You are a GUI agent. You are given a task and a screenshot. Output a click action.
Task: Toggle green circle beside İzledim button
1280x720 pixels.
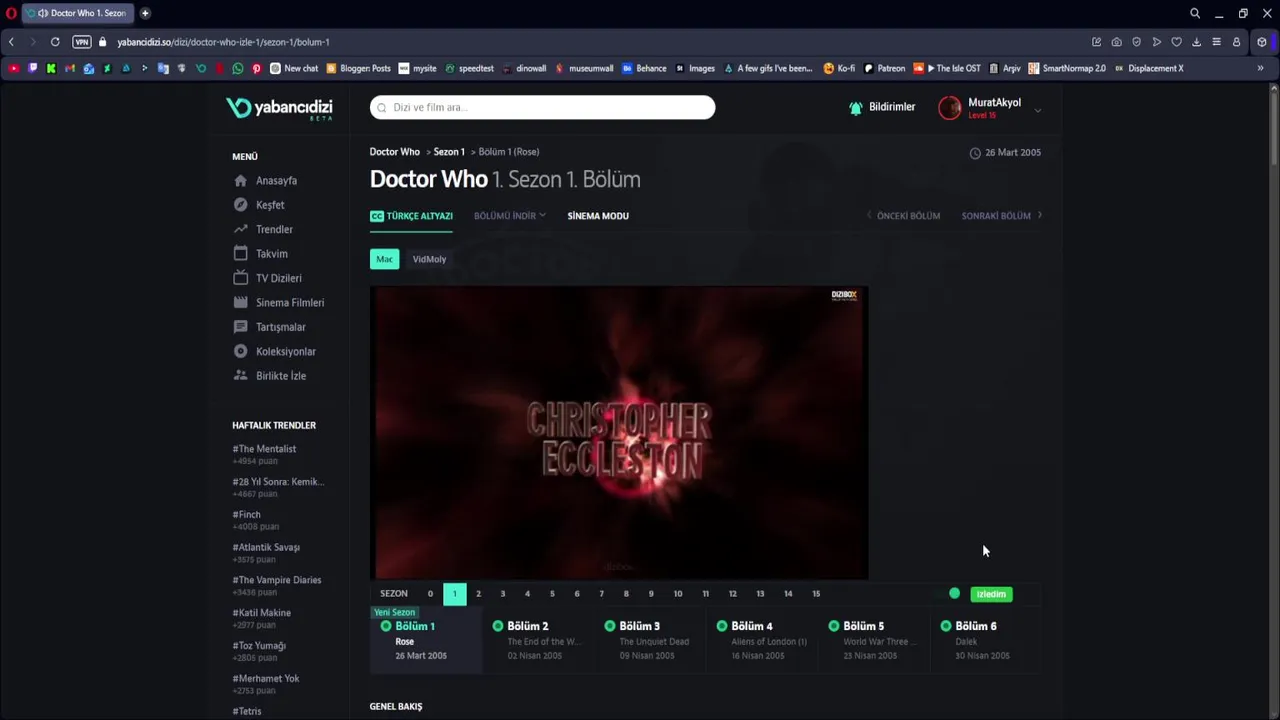click(955, 594)
